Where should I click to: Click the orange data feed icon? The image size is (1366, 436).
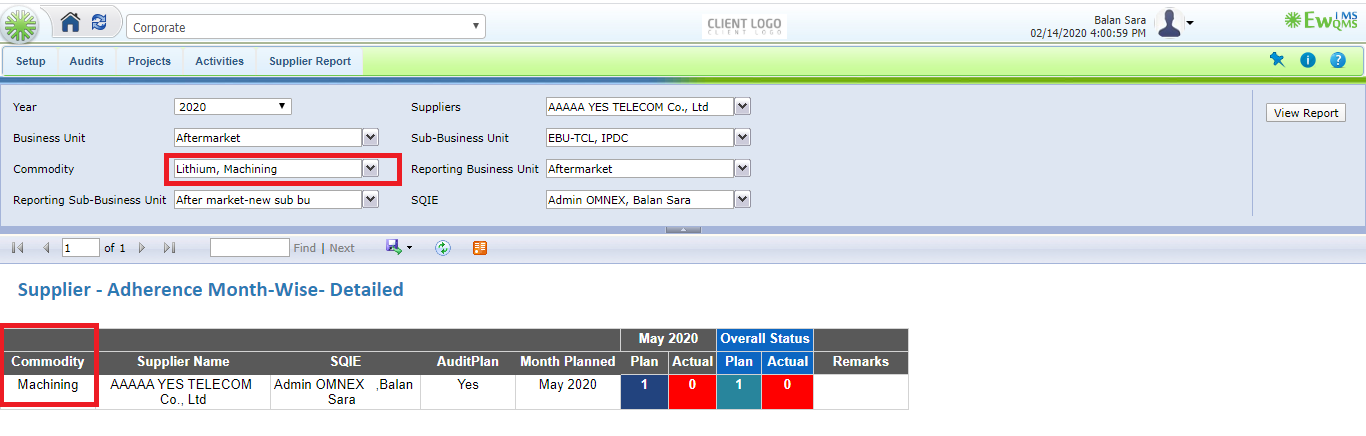click(x=480, y=248)
